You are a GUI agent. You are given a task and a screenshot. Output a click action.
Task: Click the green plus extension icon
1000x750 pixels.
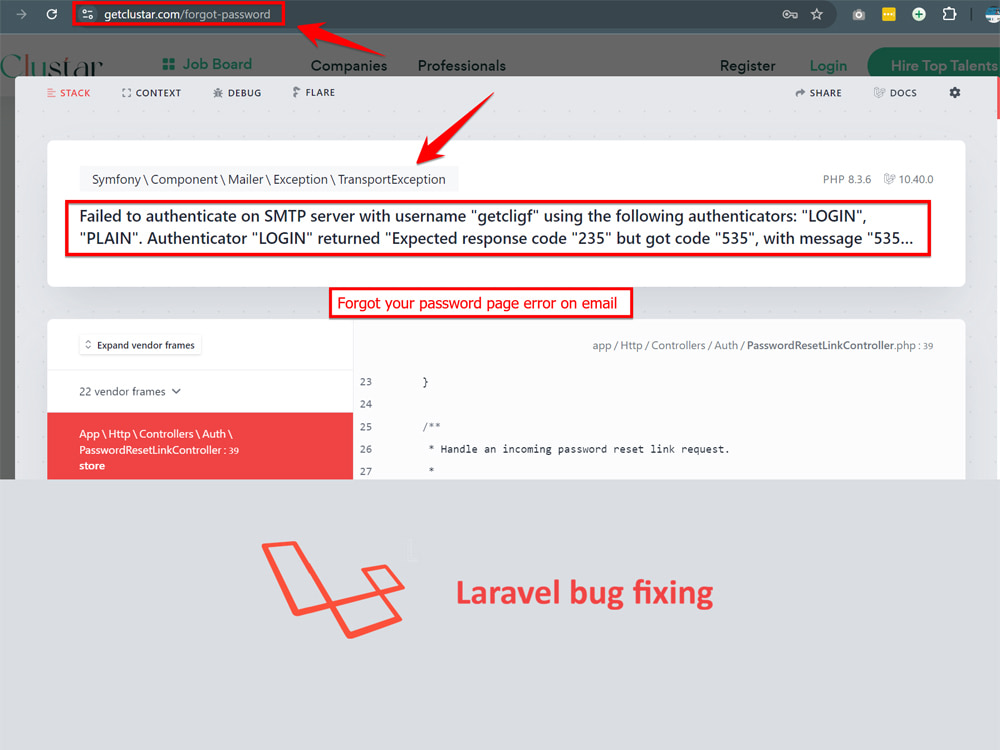point(918,14)
